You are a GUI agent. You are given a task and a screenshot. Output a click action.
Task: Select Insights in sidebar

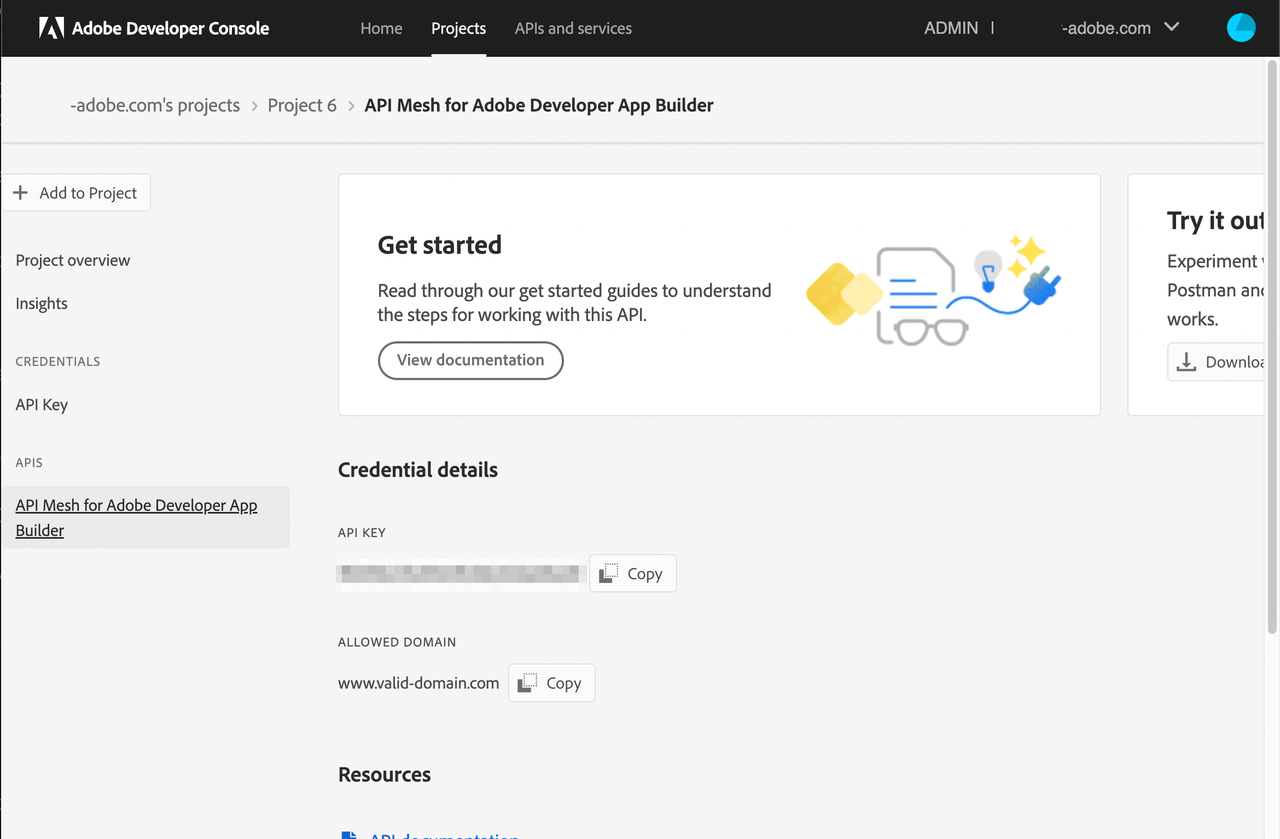[42, 303]
